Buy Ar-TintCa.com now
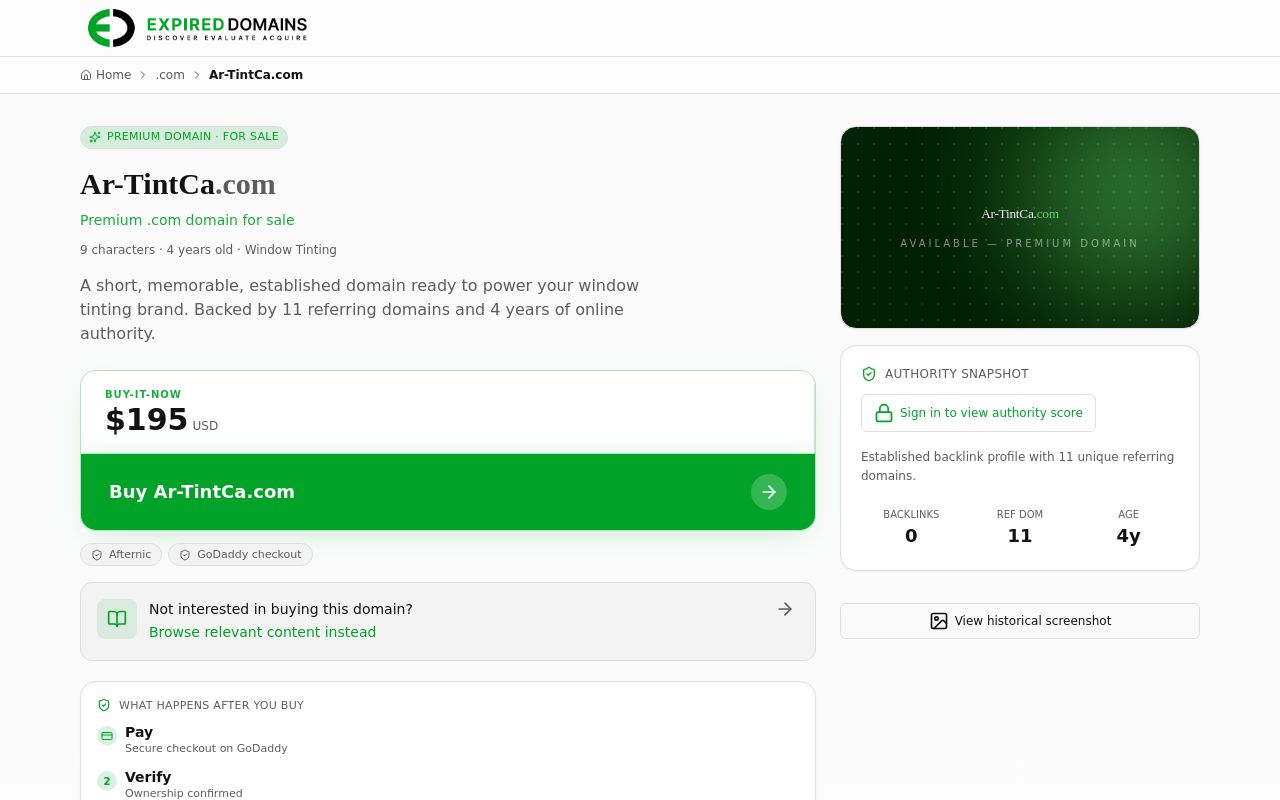Image resolution: width=1280 pixels, height=800 pixels. click(448, 492)
